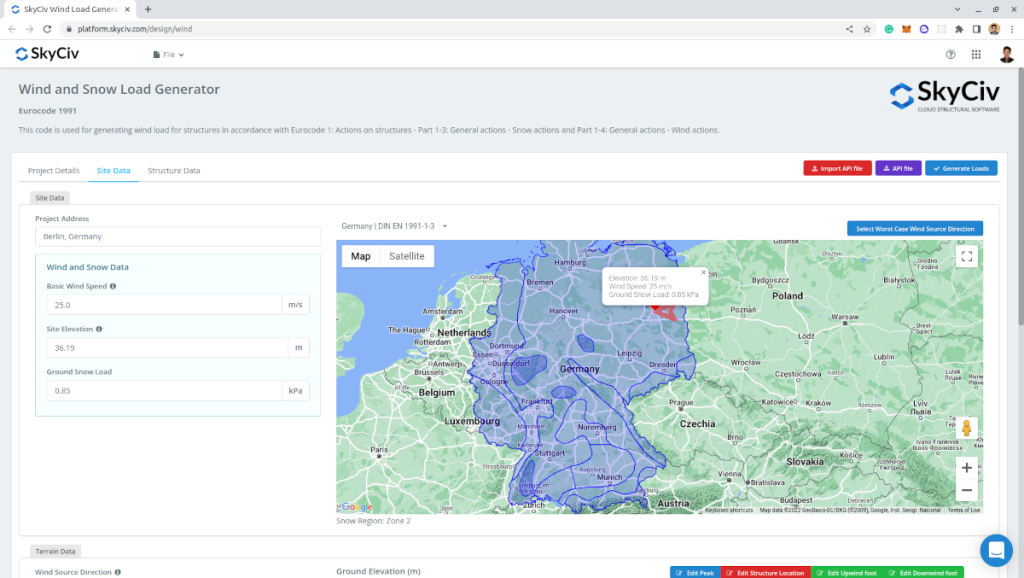Zoom in on the map

(966, 467)
